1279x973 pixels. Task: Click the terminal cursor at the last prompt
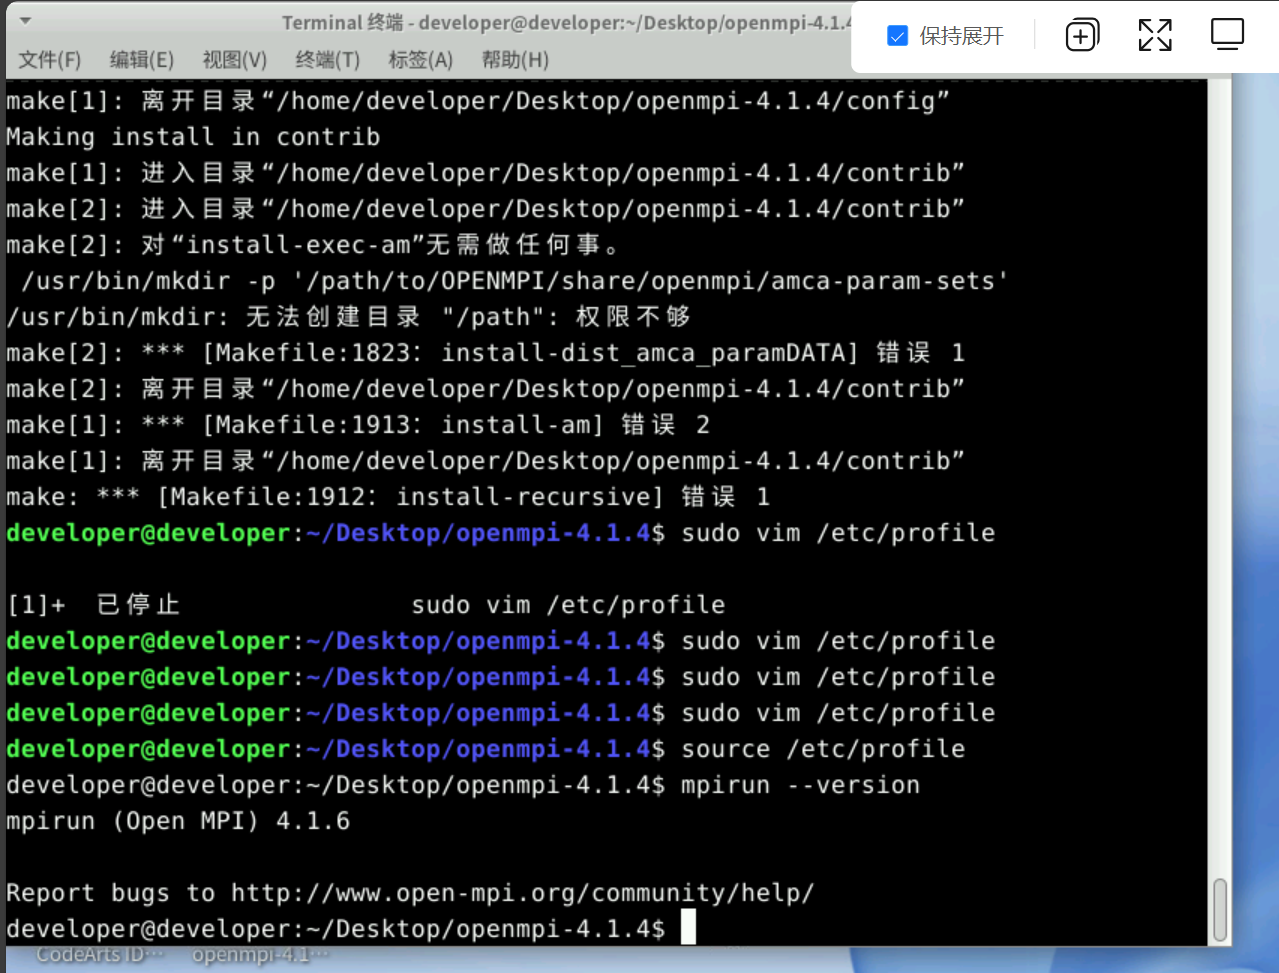(x=688, y=928)
